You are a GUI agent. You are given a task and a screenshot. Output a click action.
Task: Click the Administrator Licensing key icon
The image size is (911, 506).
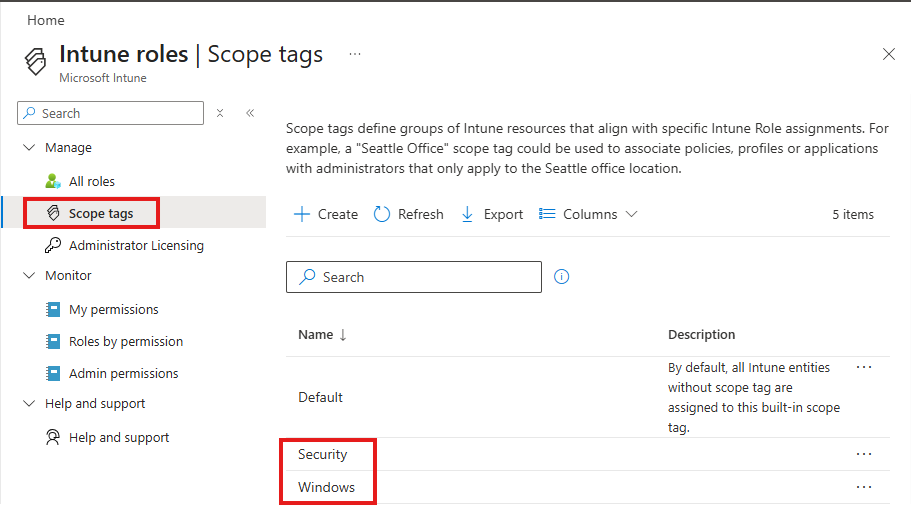(x=54, y=245)
